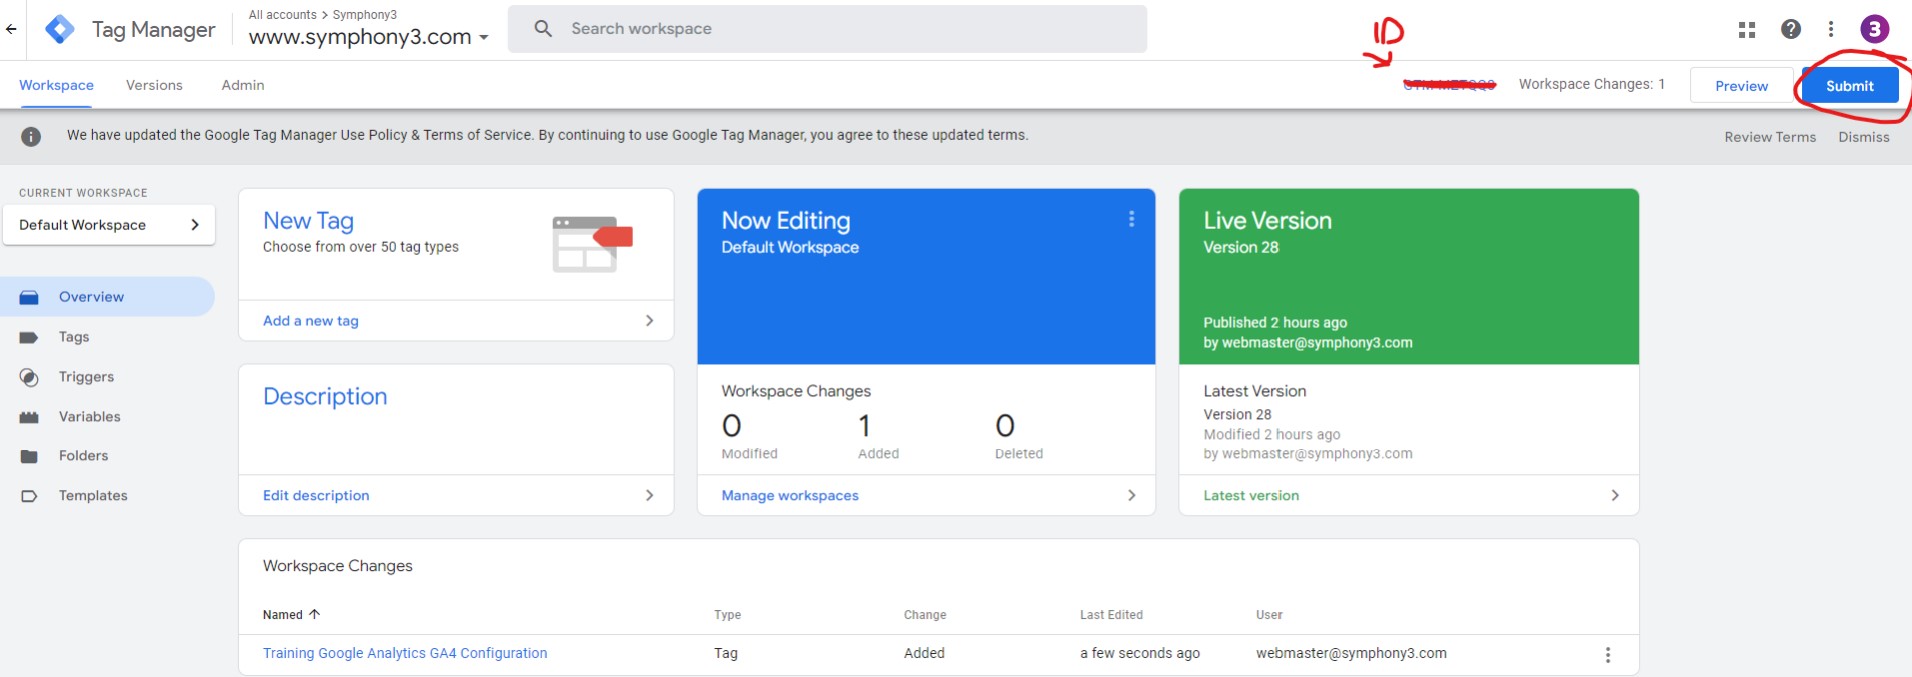Click the back arrow icon

click(11, 29)
